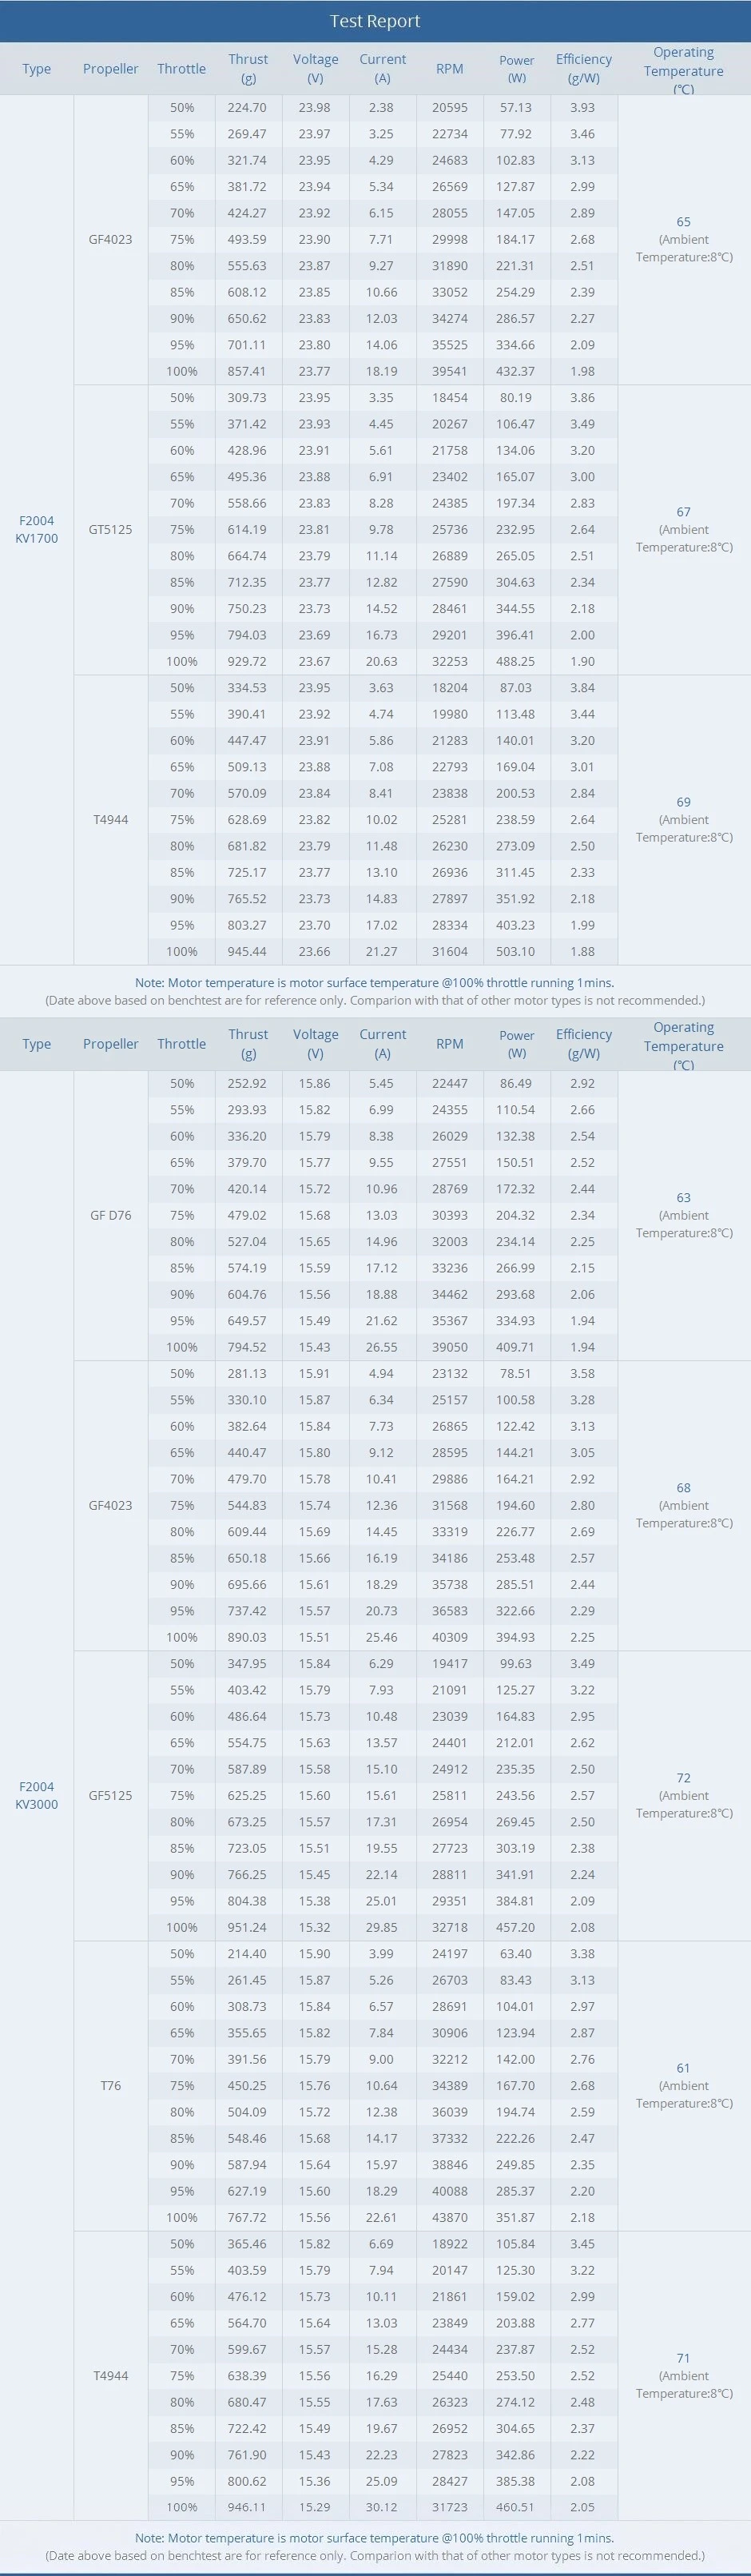Click power value 460.51
This screenshot has height=2576, width=751.
tap(516, 2507)
